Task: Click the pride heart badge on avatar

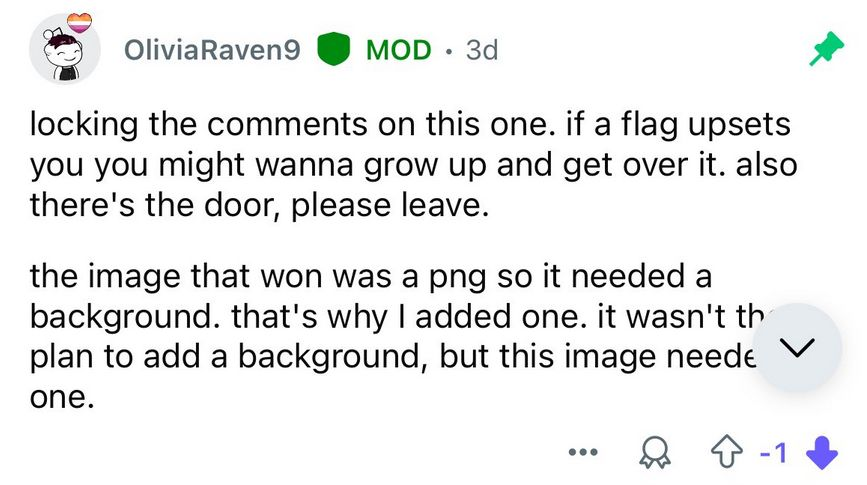Action: click(79, 23)
